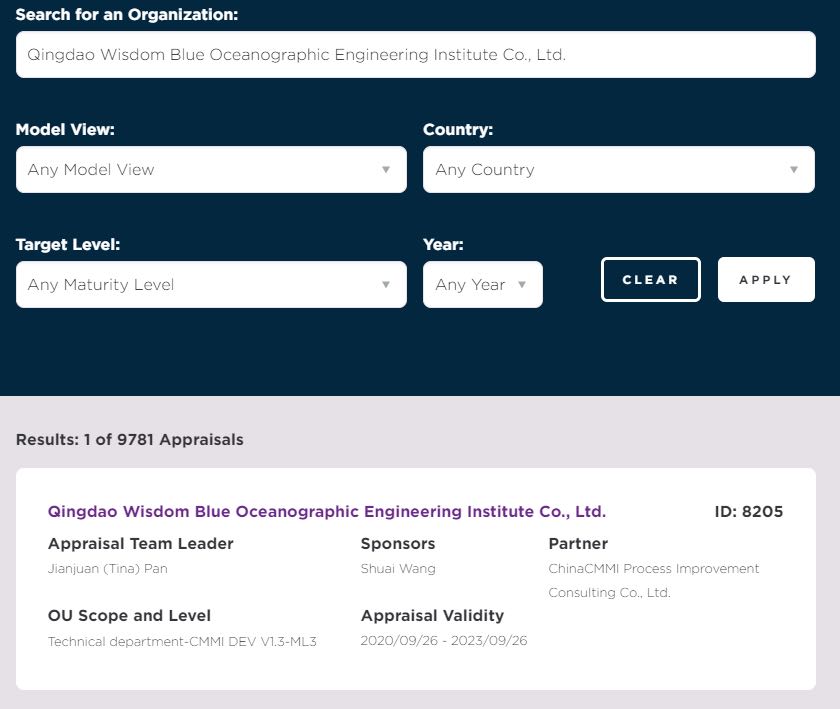Viewport: 840px width, 709px height.
Task: Click the 'Search for an Organization:' label
Action: pyautogui.click(x=127, y=14)
